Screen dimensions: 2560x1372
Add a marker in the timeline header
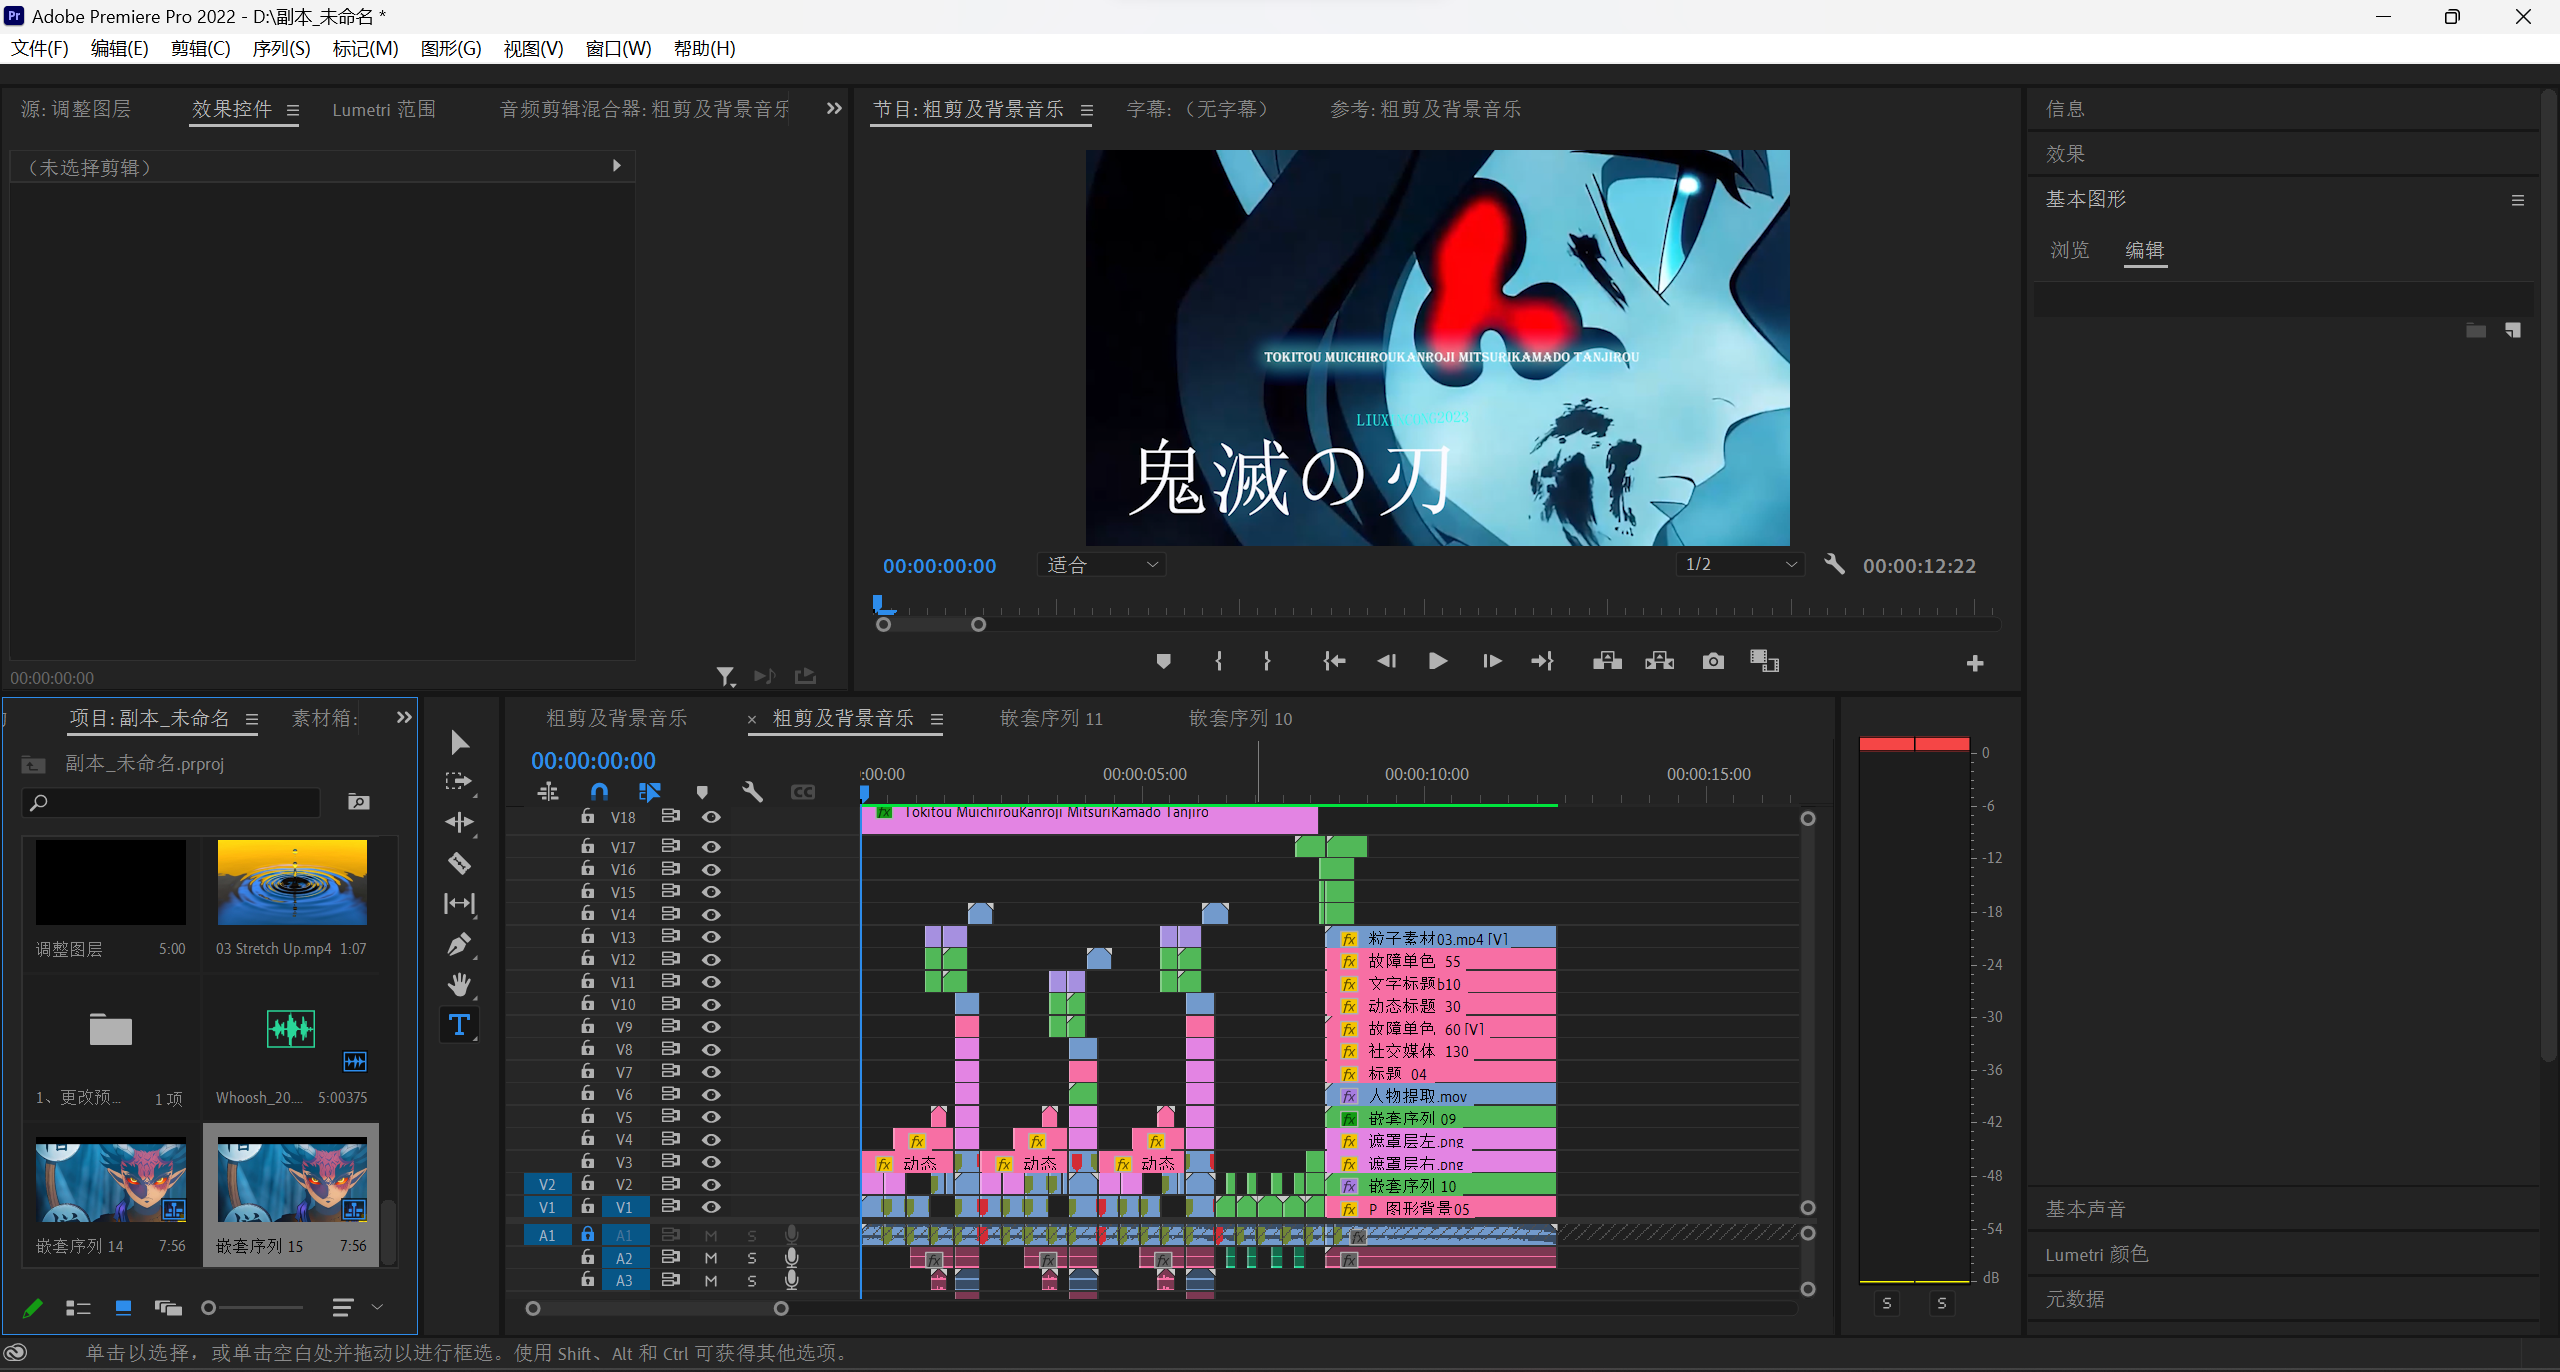pos(702,792)
